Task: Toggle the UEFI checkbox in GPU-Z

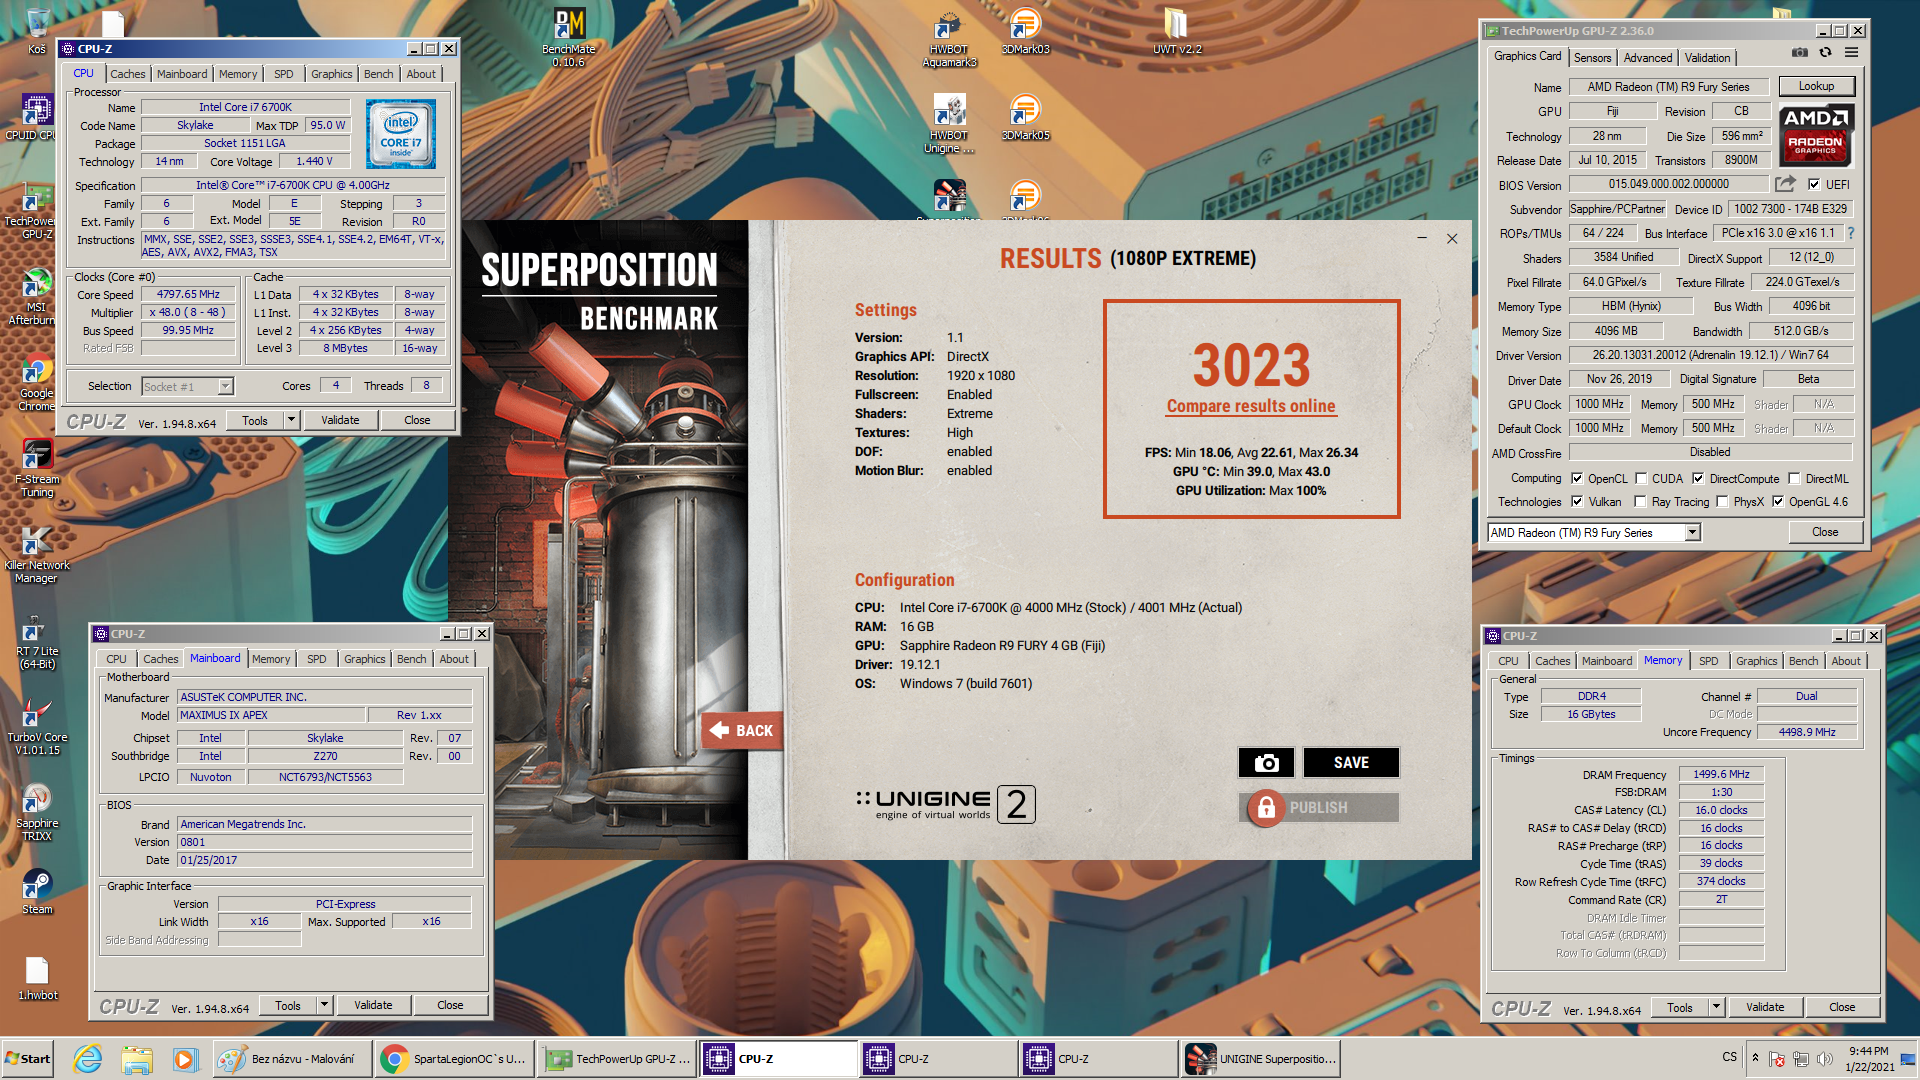Action: [x=1814, y=184]
